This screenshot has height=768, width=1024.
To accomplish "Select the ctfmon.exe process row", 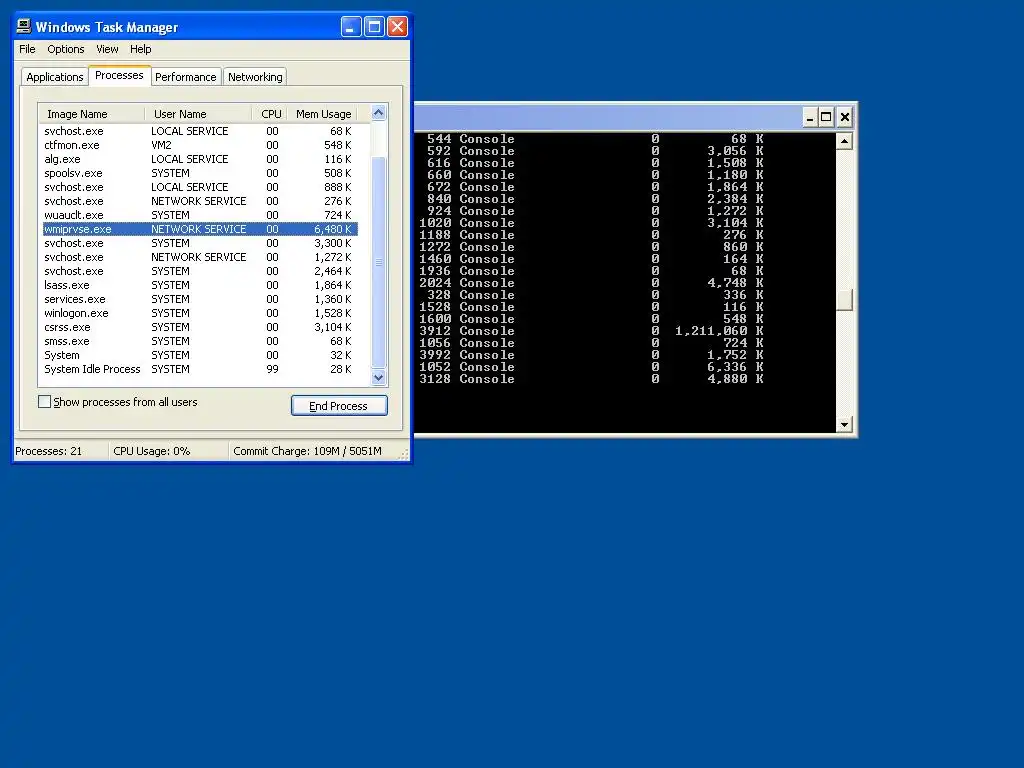I will click(x=200, y=145).
